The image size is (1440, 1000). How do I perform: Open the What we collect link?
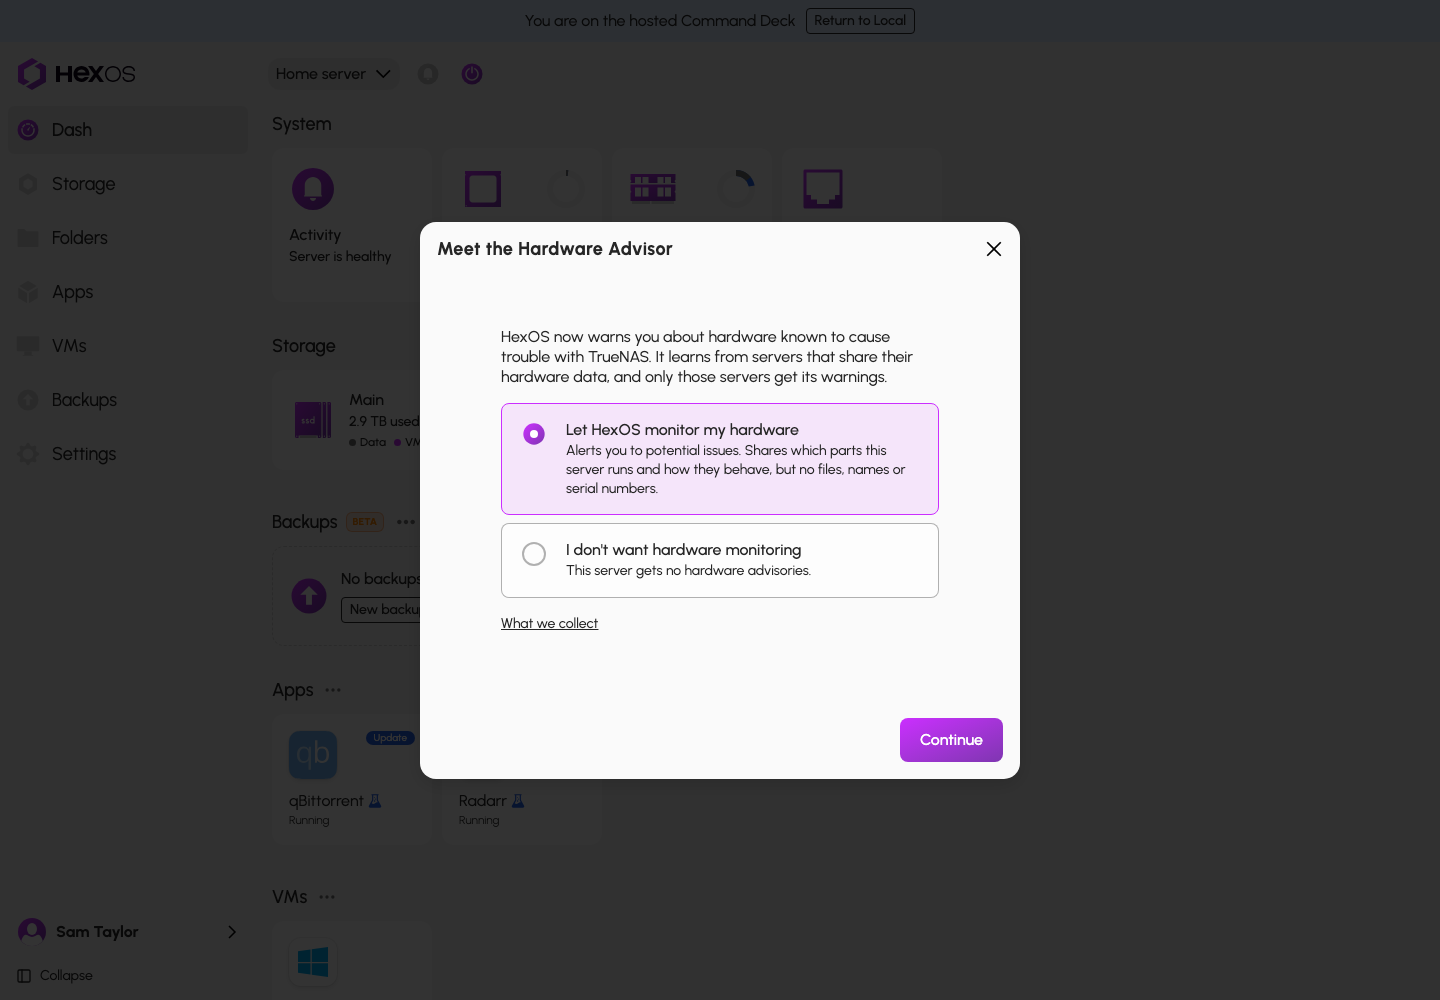549,623
